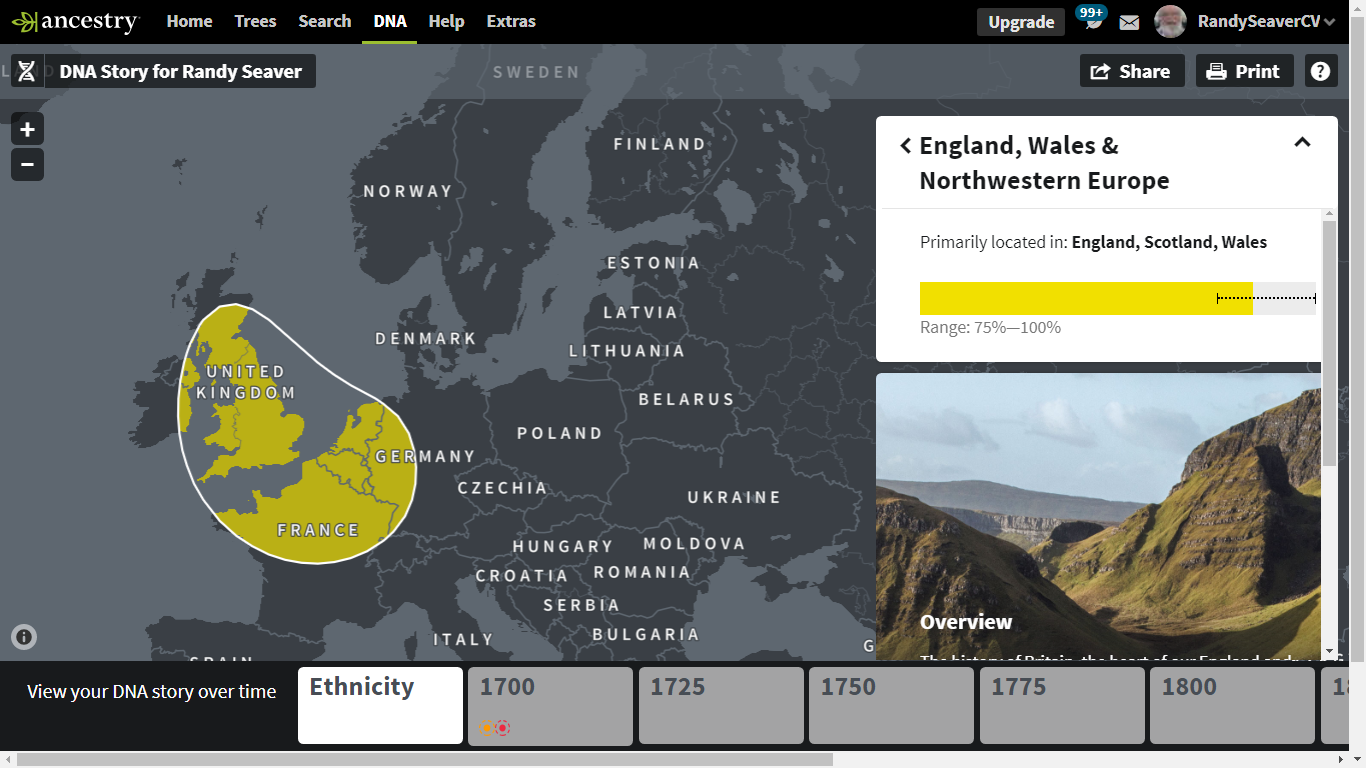Click the DNA helix icon beside the story title
1366x768 pixels.
coord(26,70)
